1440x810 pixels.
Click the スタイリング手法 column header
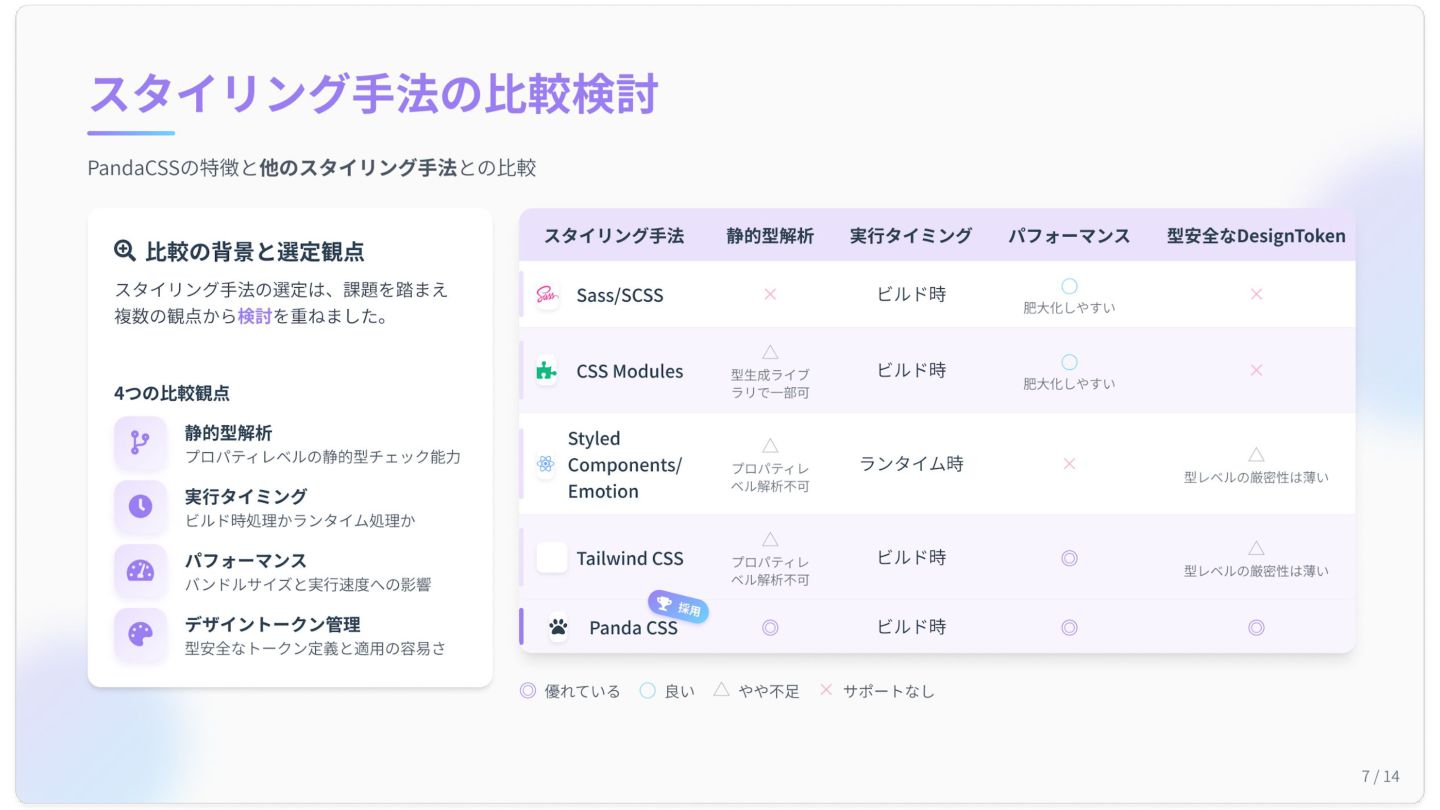pyautogui.click(x=614, y=236)
